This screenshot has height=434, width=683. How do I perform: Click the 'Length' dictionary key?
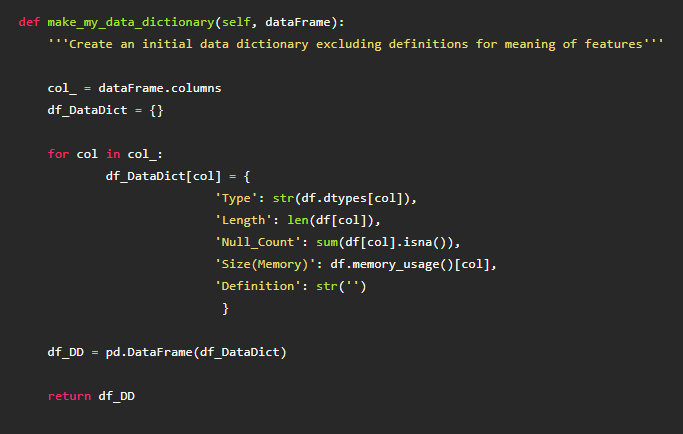[243, 220]
